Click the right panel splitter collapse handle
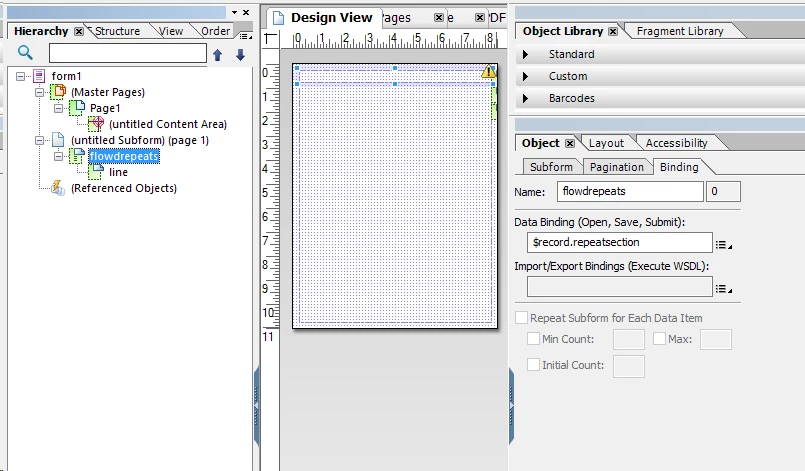The width and height of the screenshot is (805, 471). point(511,406)
